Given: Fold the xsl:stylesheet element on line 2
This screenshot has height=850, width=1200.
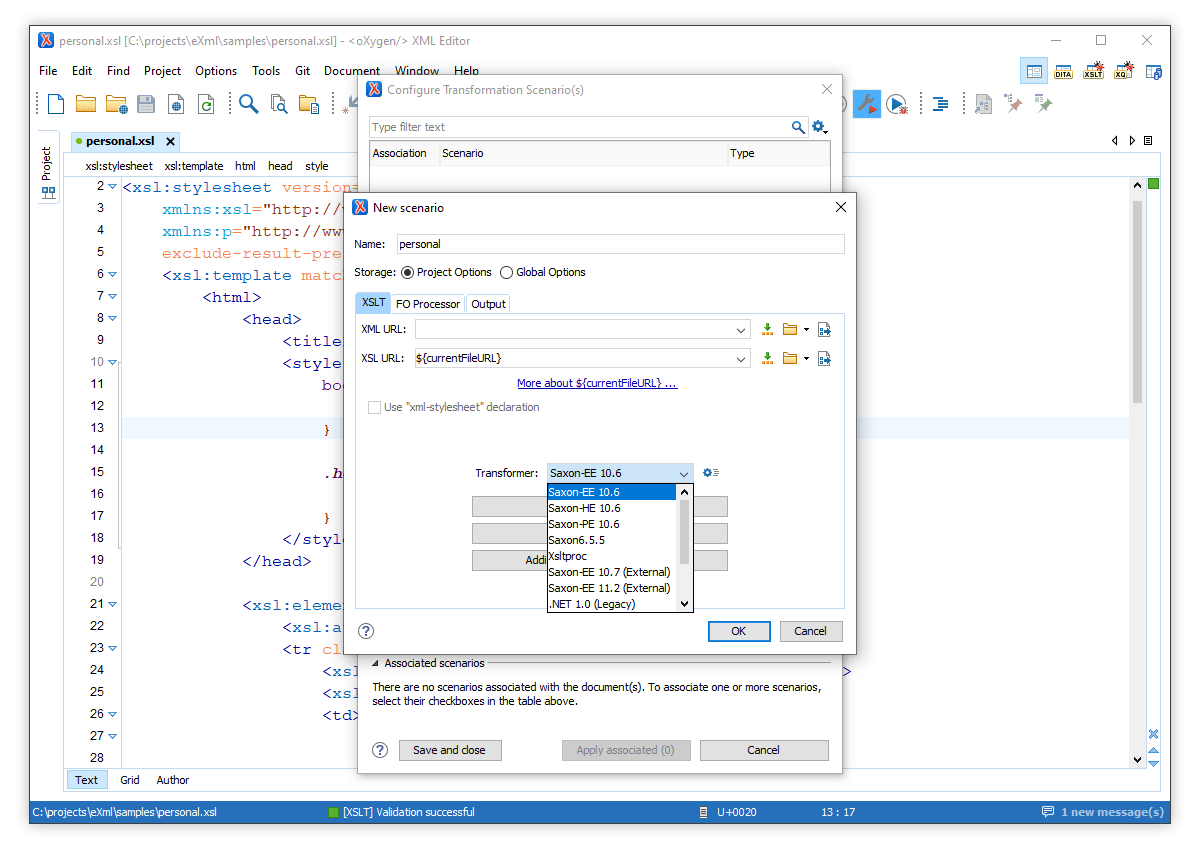Looking at the screenshot, I should [x=111, y=186].
